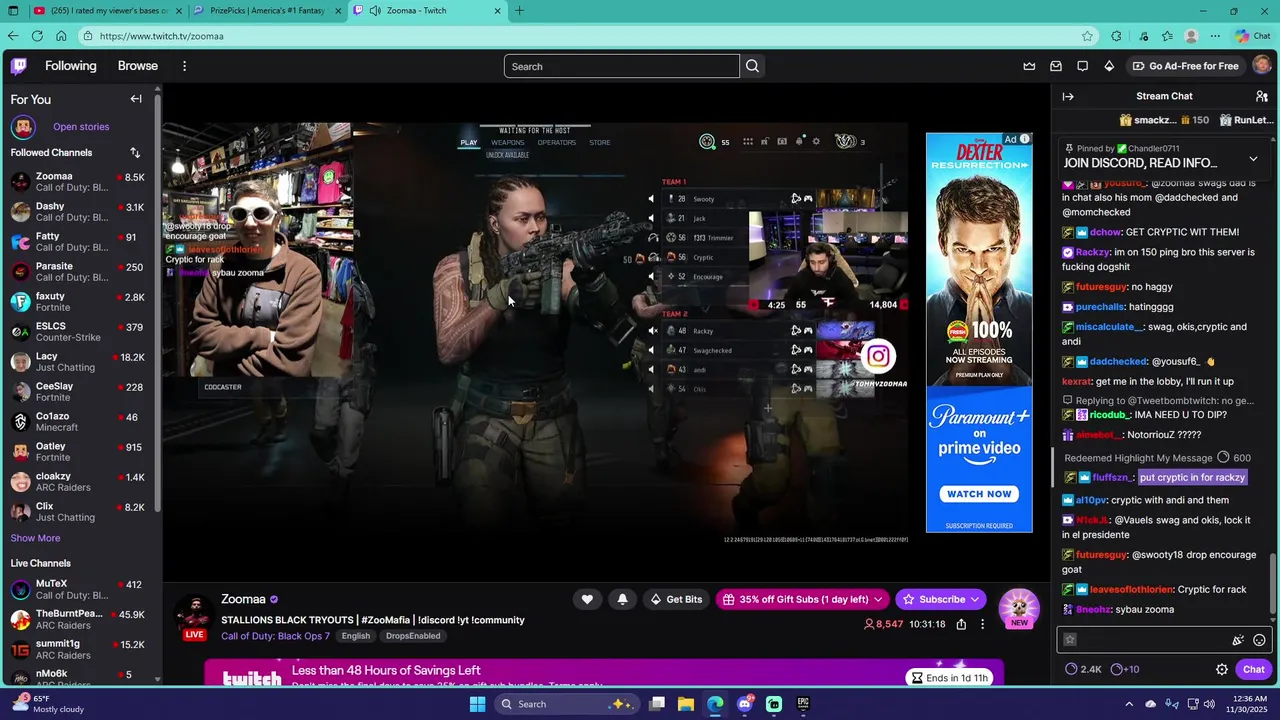Open Zoomaa channel name link
This screenshot has height=720, width=1280.
(243, 599)
